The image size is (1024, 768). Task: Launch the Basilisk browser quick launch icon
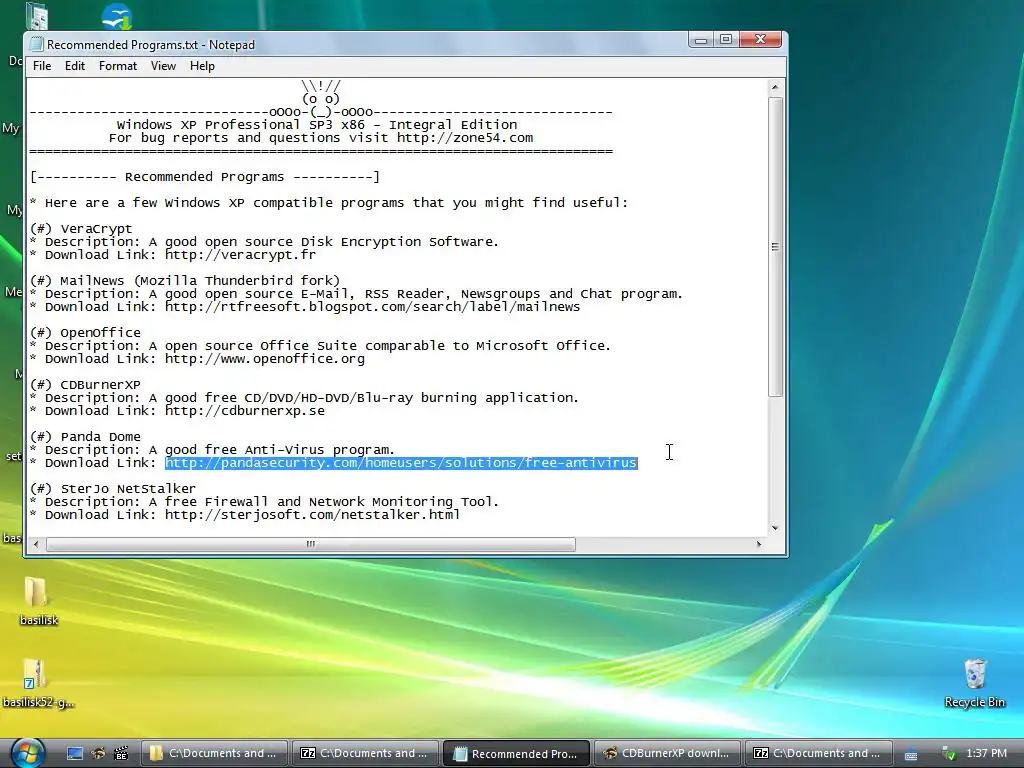point(98,753)
